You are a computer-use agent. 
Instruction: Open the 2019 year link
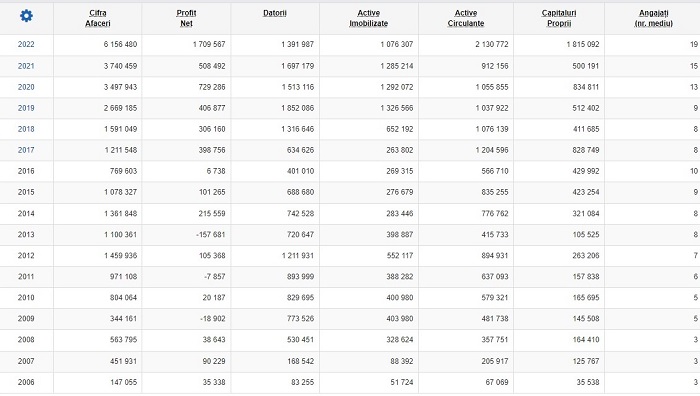(26, 108)
